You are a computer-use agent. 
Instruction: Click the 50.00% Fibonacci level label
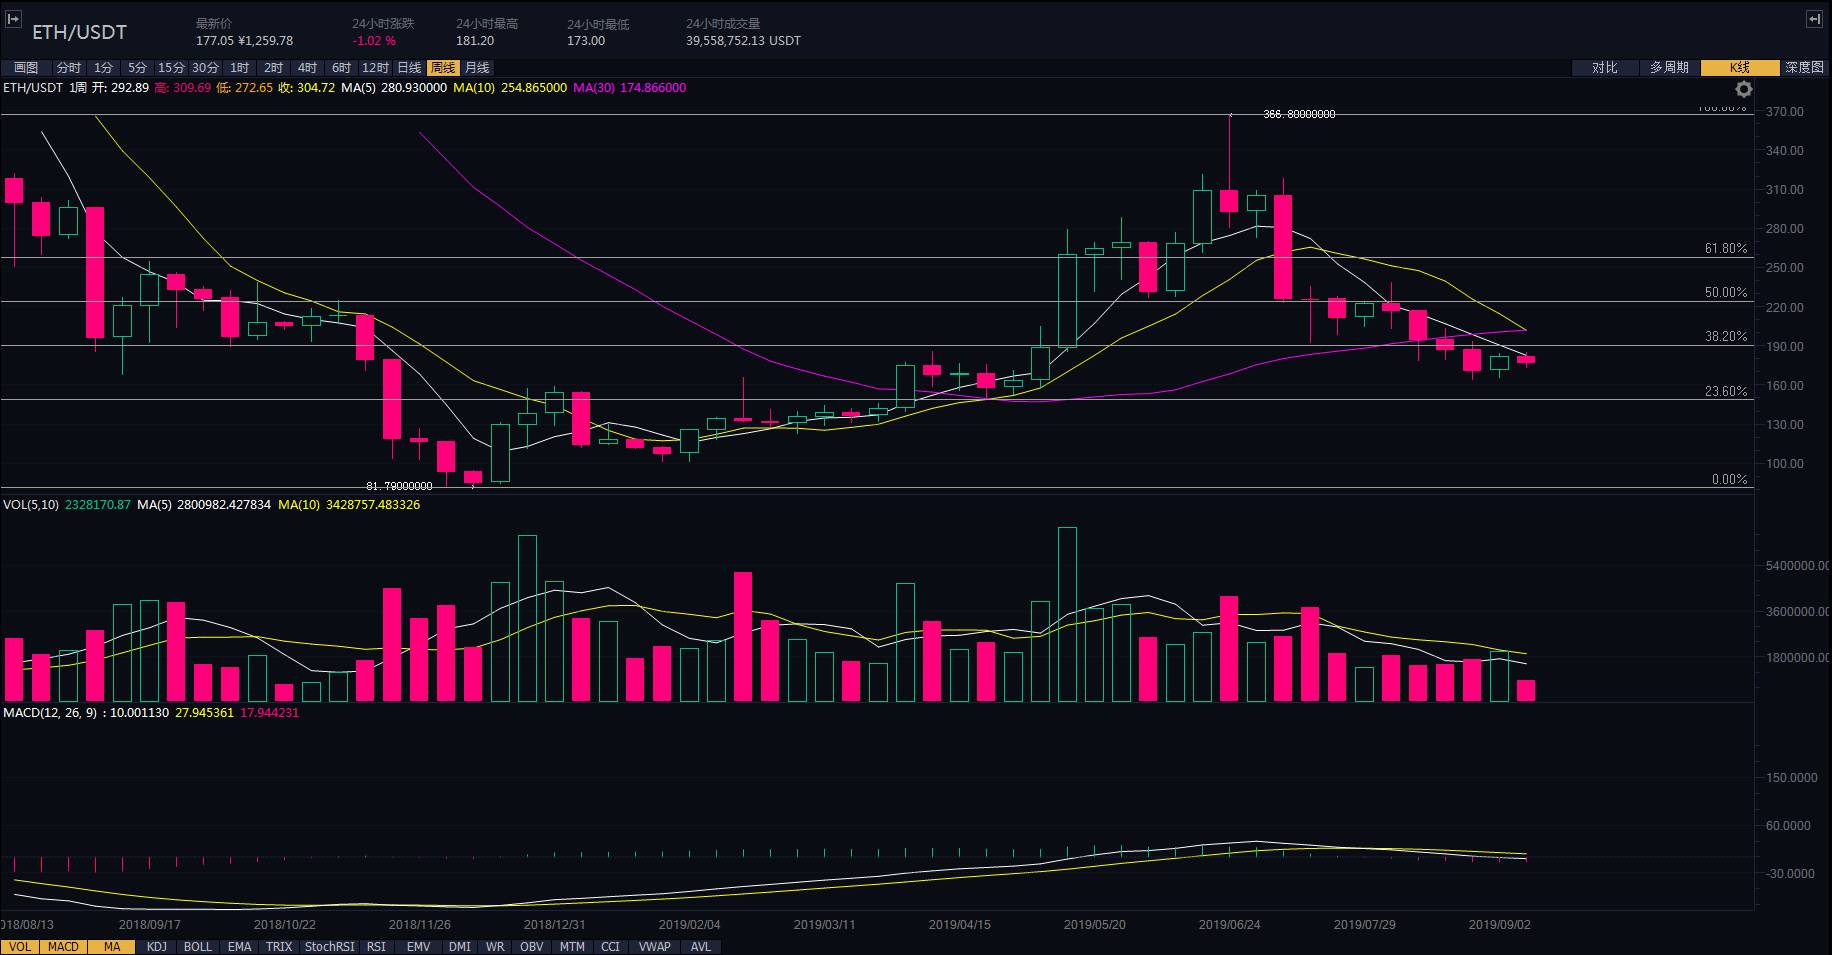pyautogui.click(x=1726, y=293)
